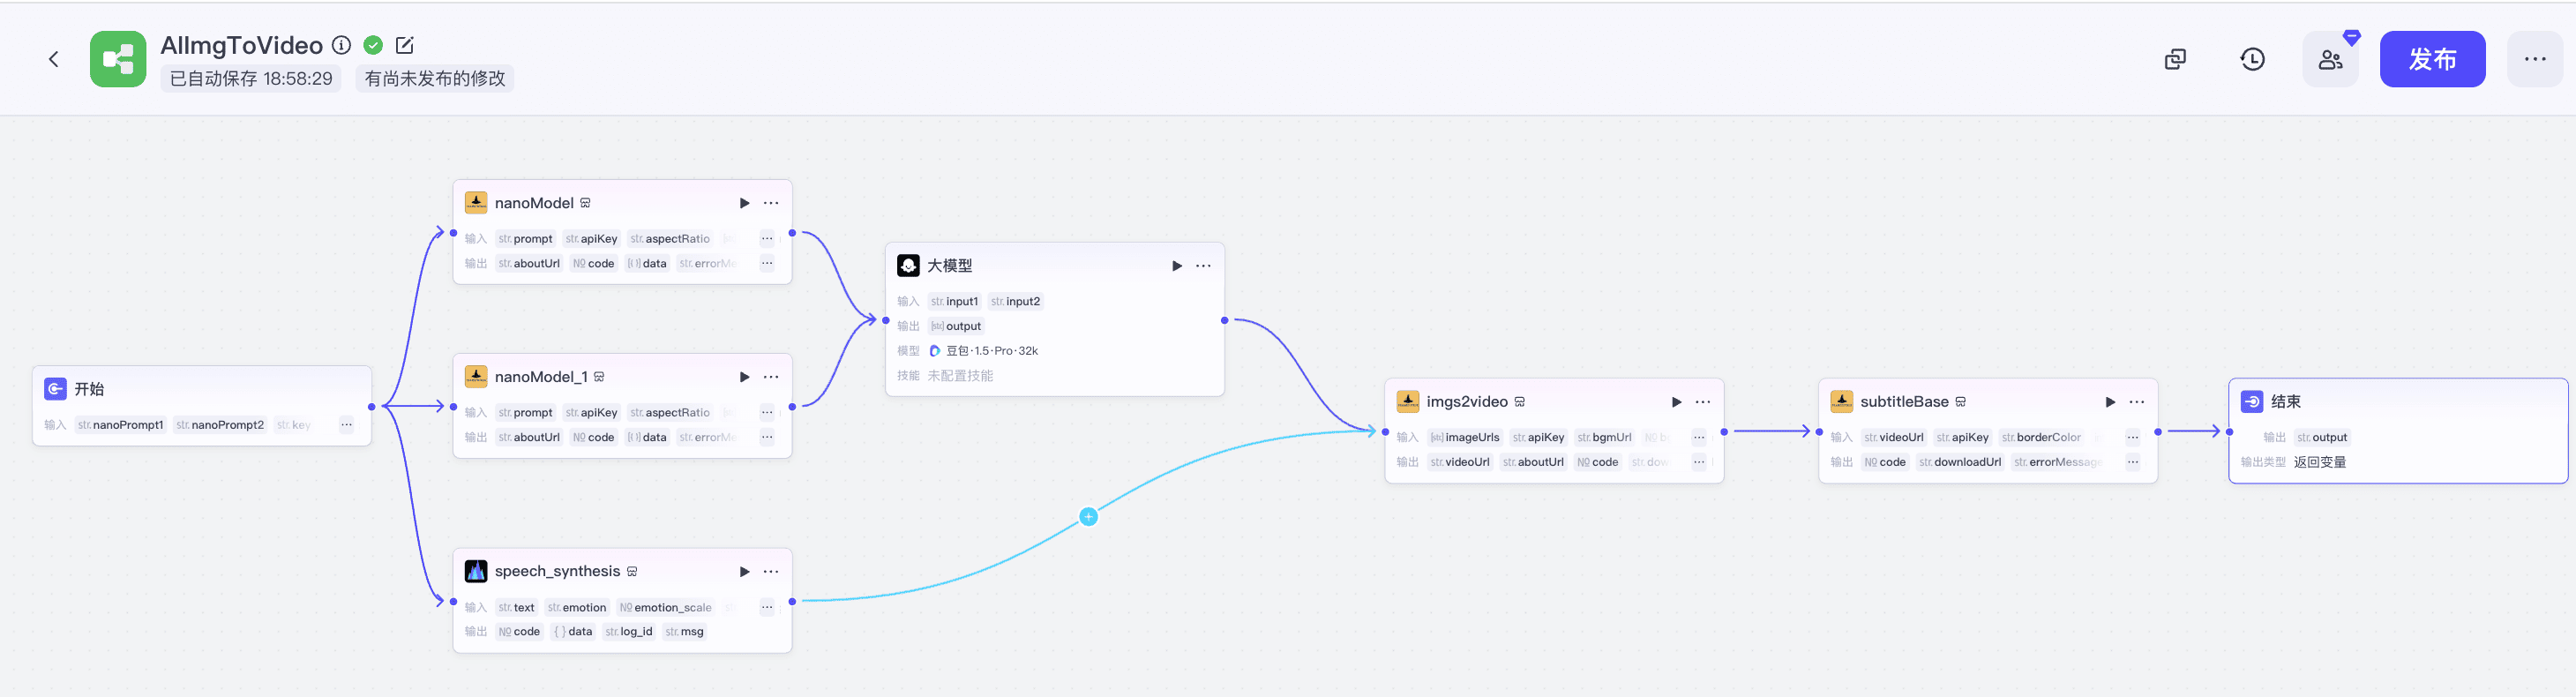Click the nanoModel_1 plugin icon
The width and height of the screenshot is (2576, 697).
(x=476, y=377)
